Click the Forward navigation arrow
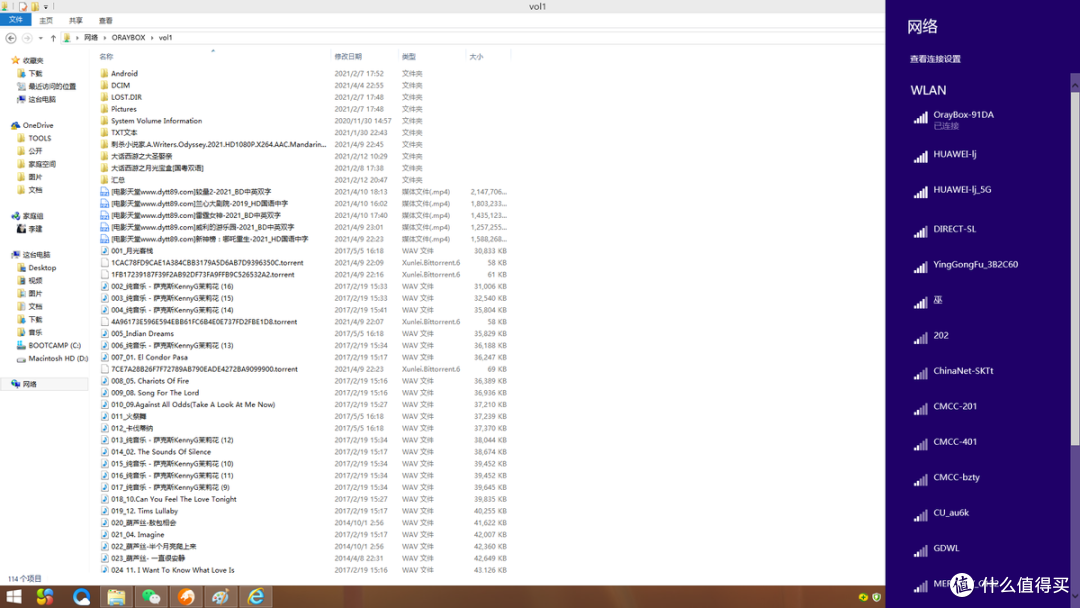 27,38
